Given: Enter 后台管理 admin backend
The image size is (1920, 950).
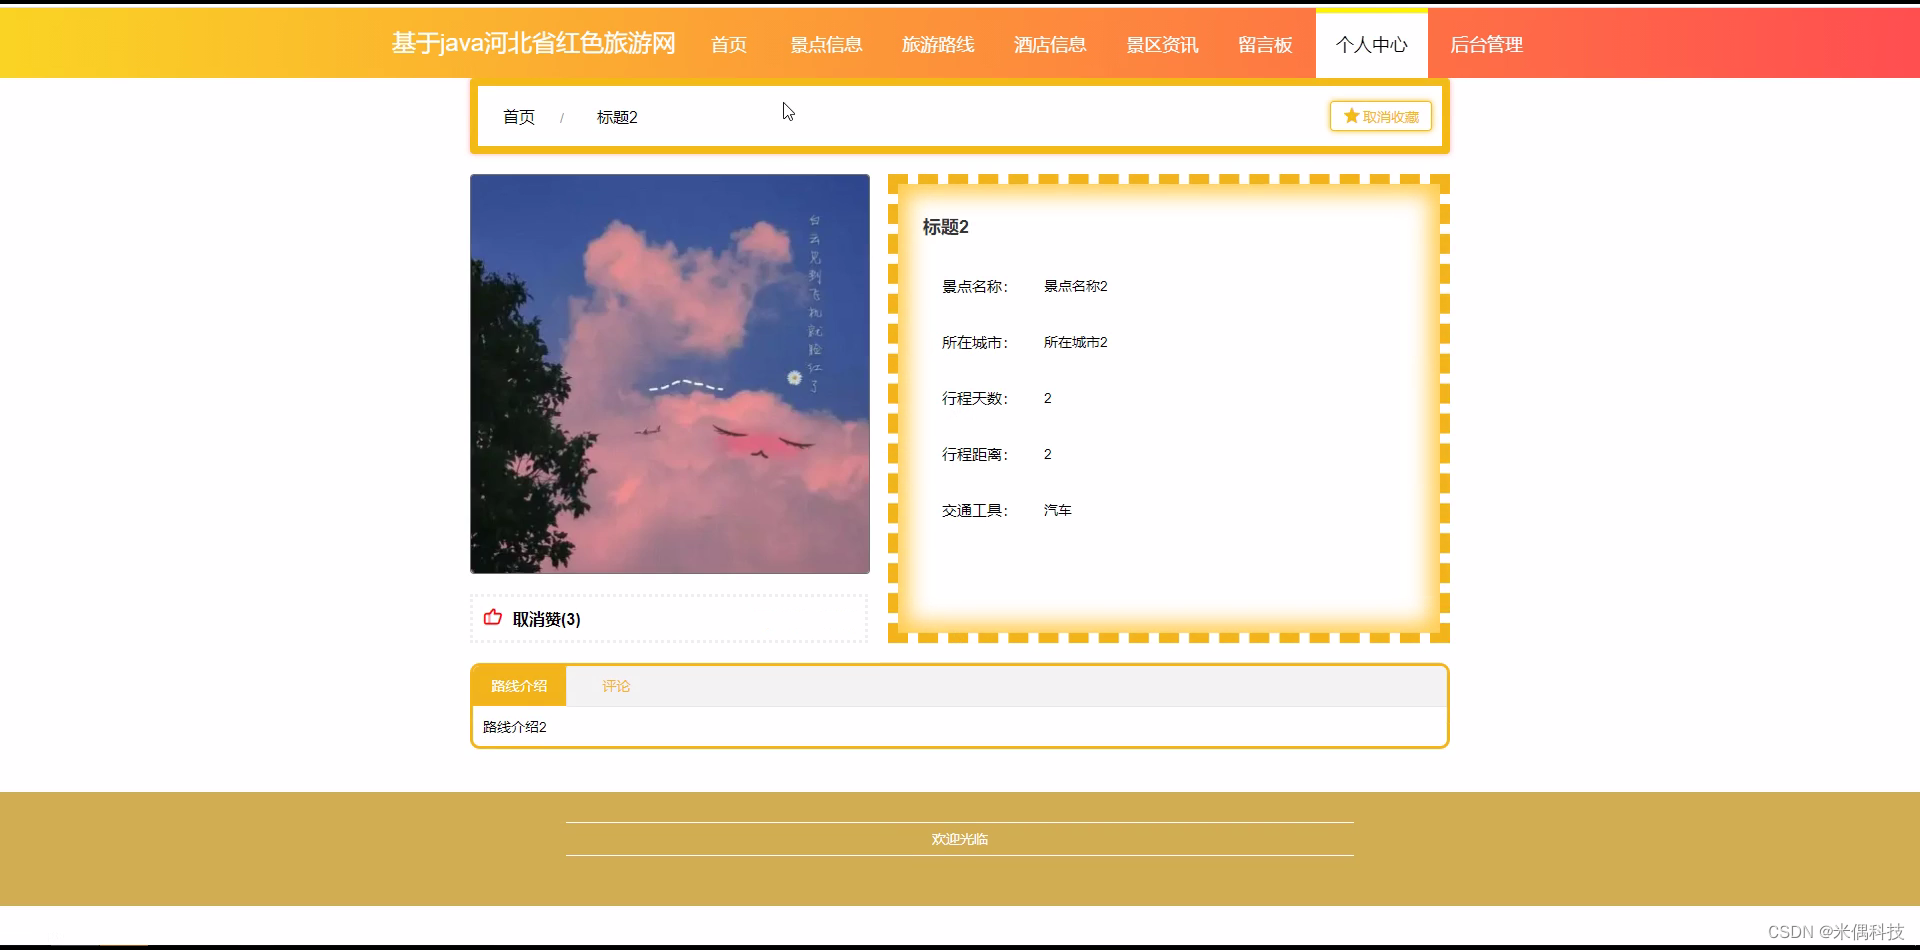Looking at the screenshot, I should 1486,44.
